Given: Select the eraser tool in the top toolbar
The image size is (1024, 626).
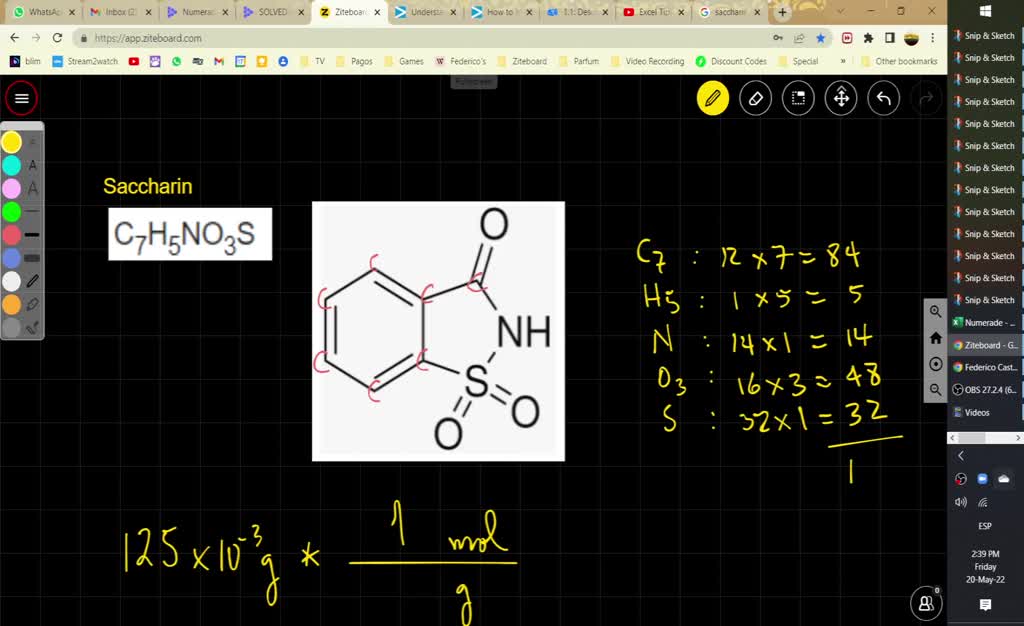Looking at the screenshot, I should click(x=755, y=98).
